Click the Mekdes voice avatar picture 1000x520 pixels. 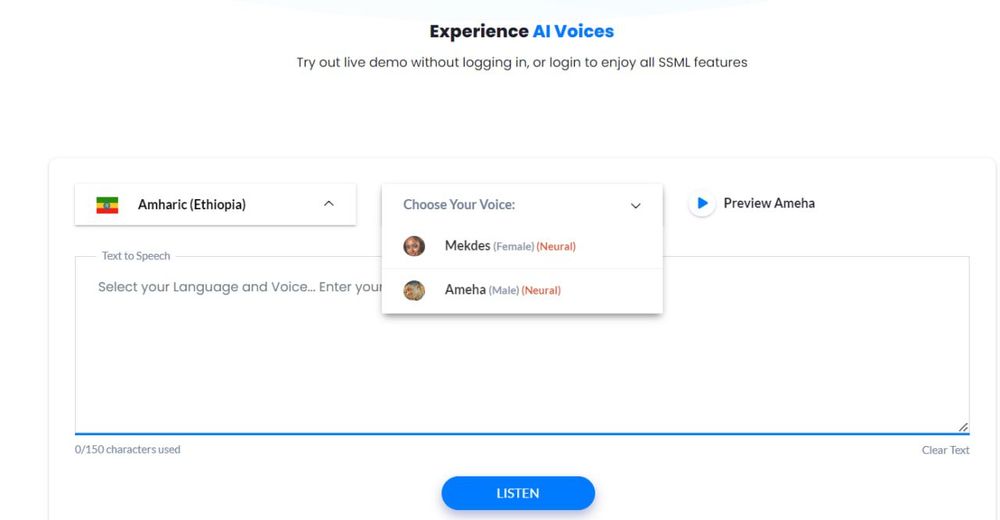click(x=414, y=246)
